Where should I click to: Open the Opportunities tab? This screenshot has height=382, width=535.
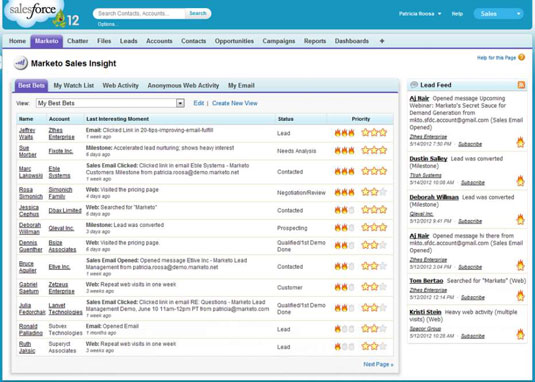pyautogui.click(x=234, y=41)
